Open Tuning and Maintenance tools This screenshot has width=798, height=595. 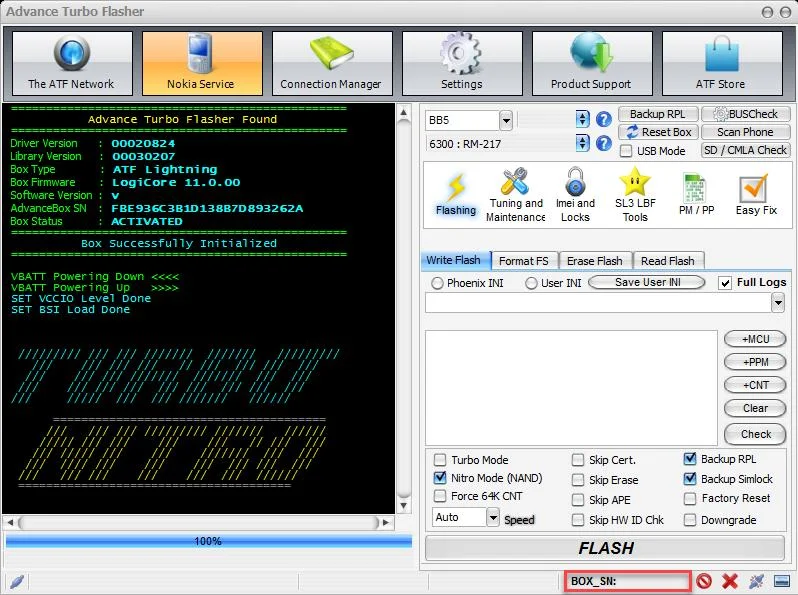point(516,194)
